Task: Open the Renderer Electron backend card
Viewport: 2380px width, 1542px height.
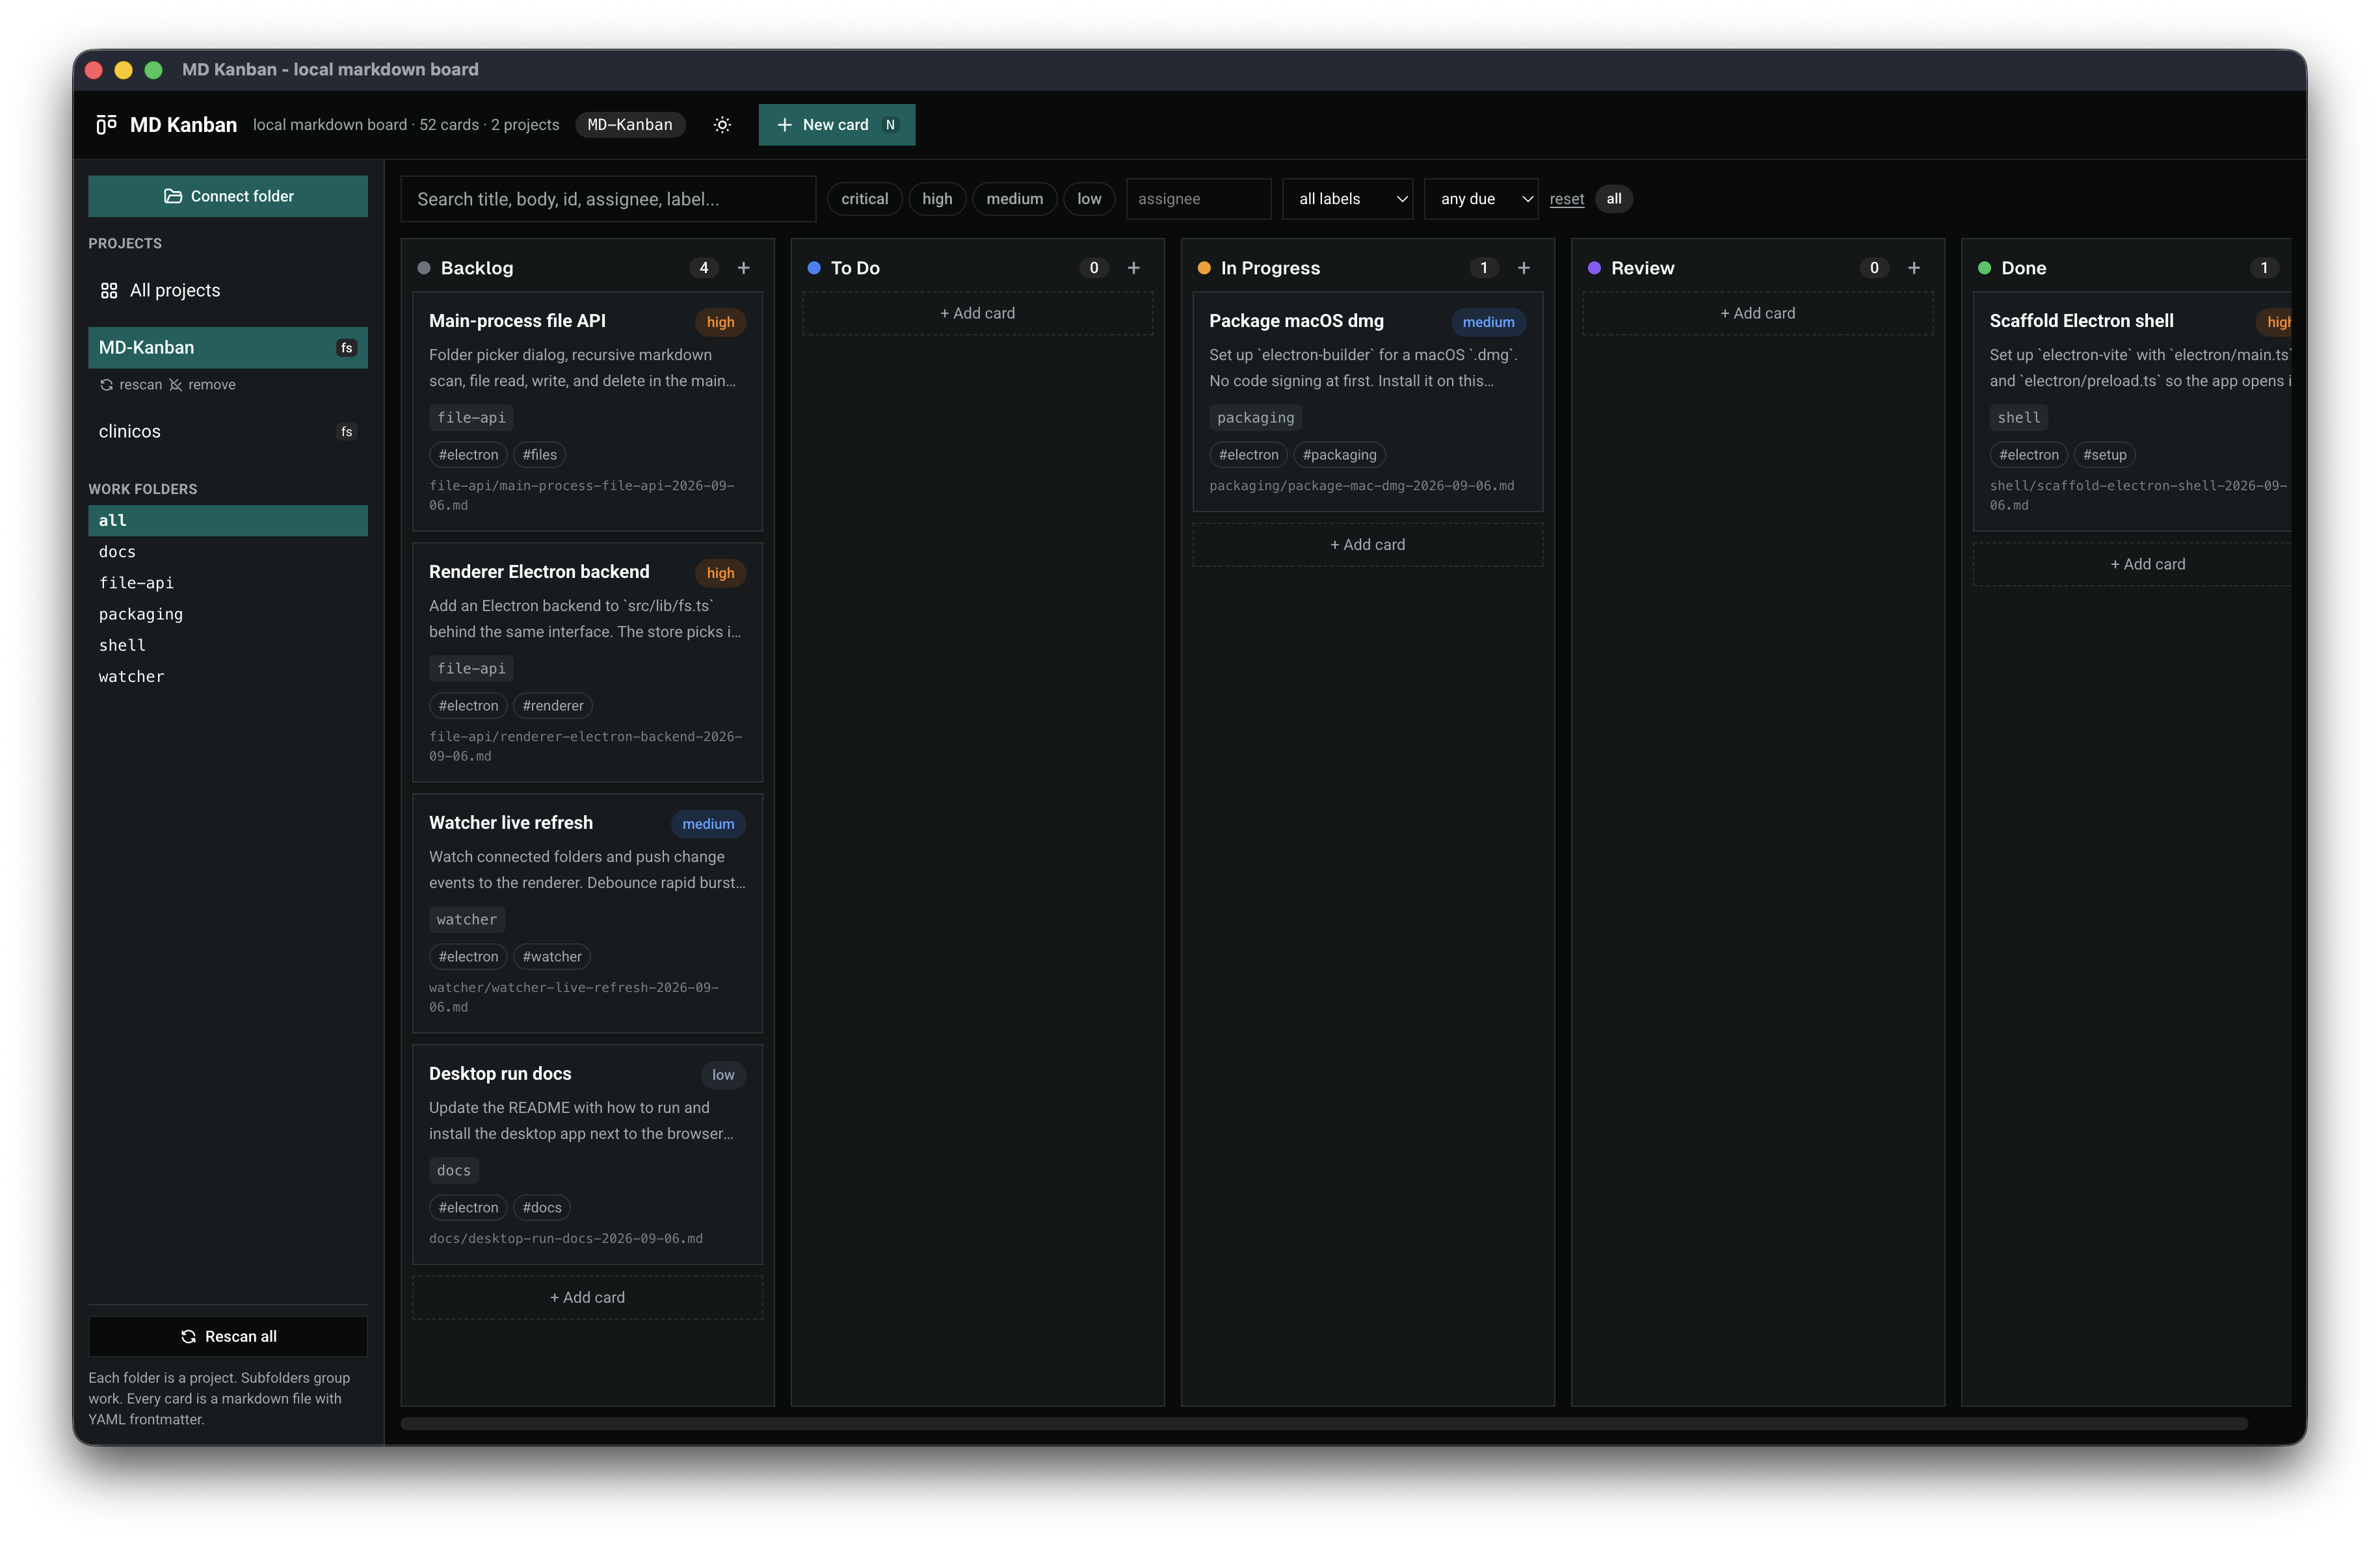Action: click(587, 662)
